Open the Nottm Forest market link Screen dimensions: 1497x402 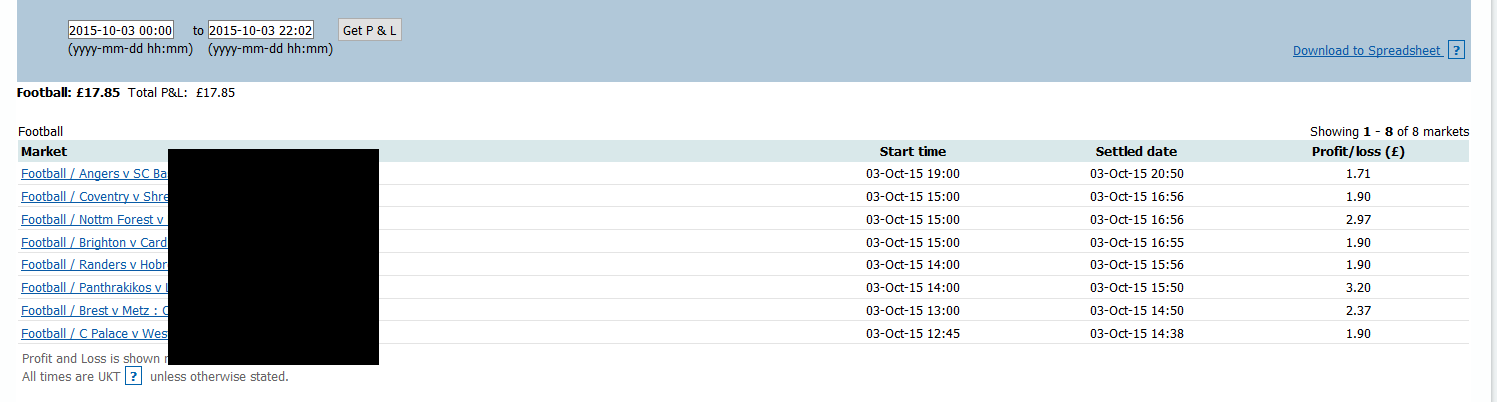point(93,220)
